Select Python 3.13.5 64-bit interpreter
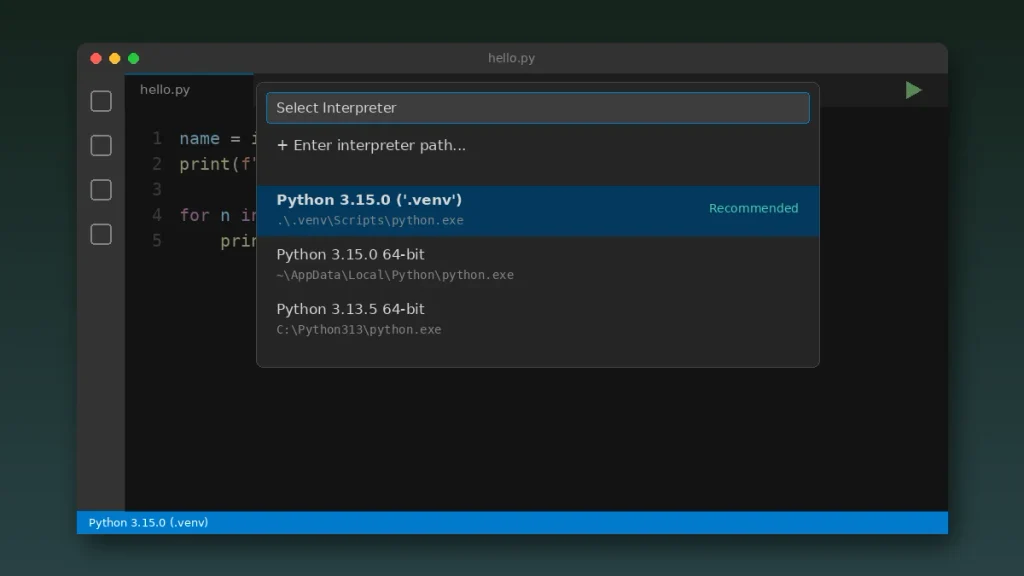The image size is (1024, 576). click(x=537, y=319)
